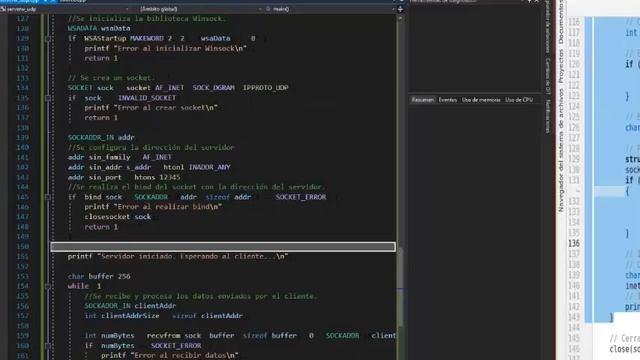Click "INADDR_ANY" on line 142
The width and height of the screenshot is (640, 360).
[209, 167]
